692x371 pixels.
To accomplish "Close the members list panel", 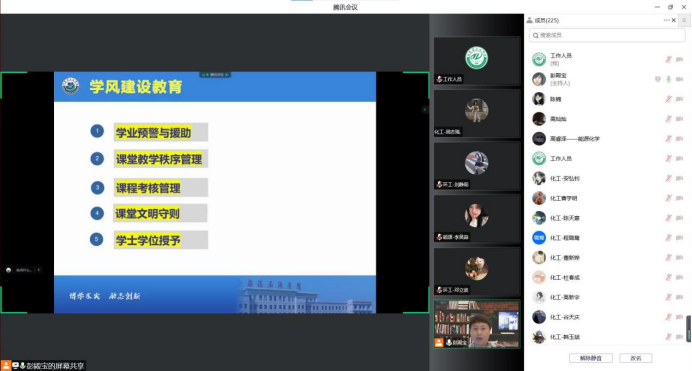I will pos(674,20).
